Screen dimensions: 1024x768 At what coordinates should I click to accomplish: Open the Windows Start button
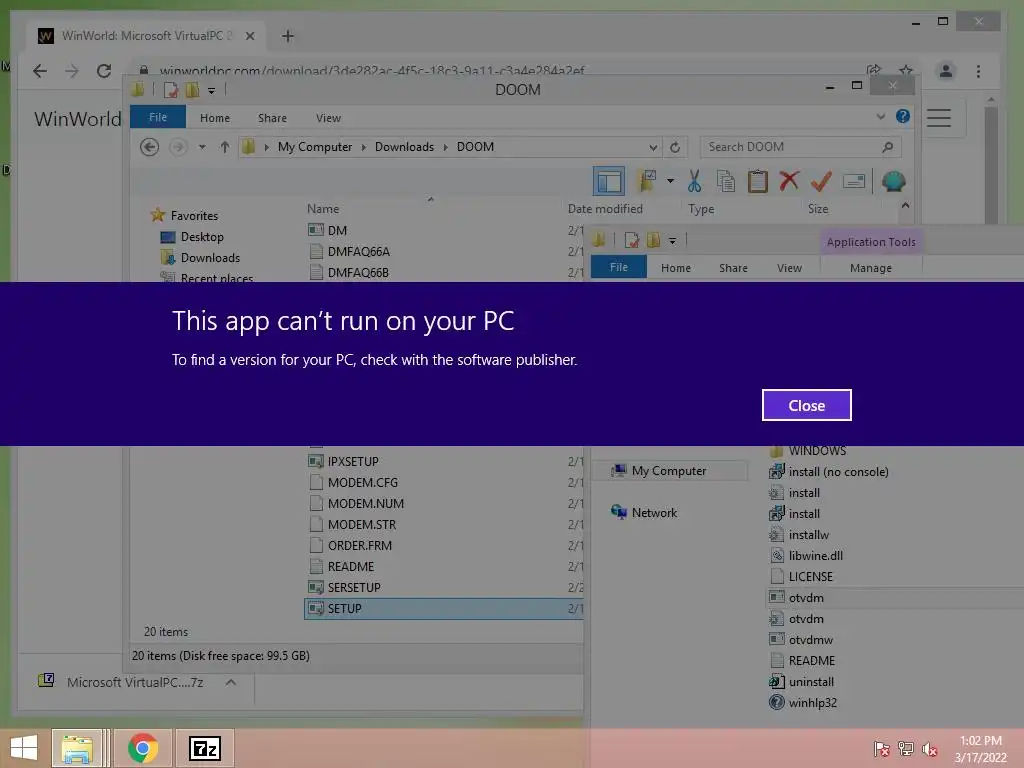24,748
